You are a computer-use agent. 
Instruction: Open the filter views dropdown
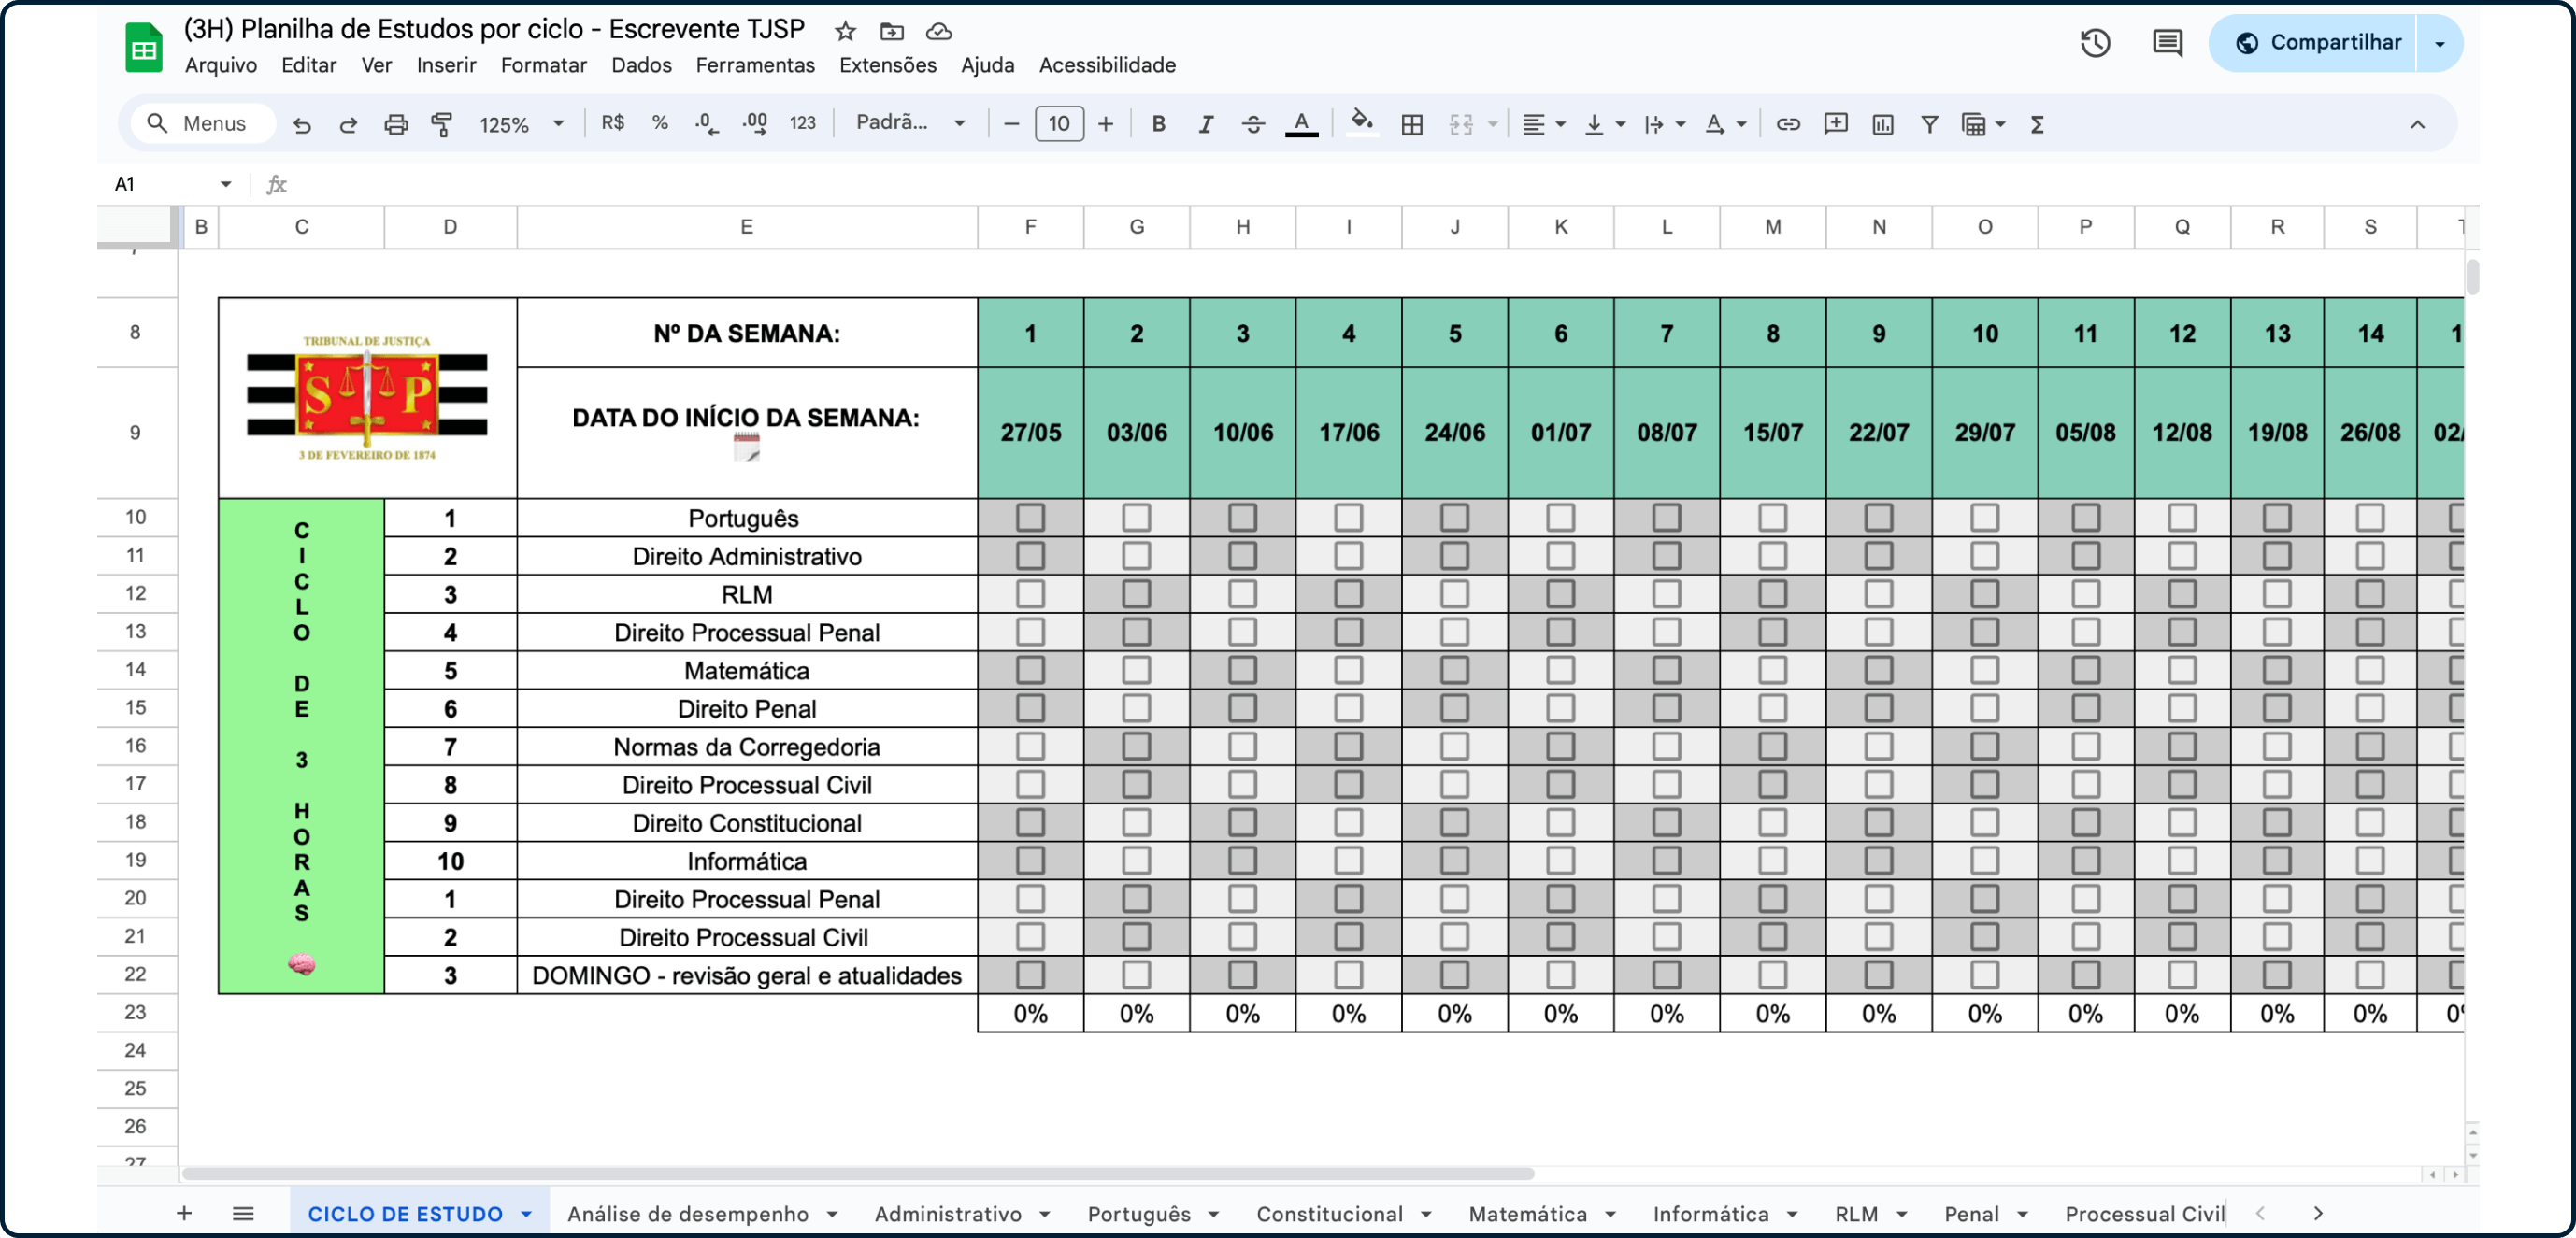tap(1984, 124)
